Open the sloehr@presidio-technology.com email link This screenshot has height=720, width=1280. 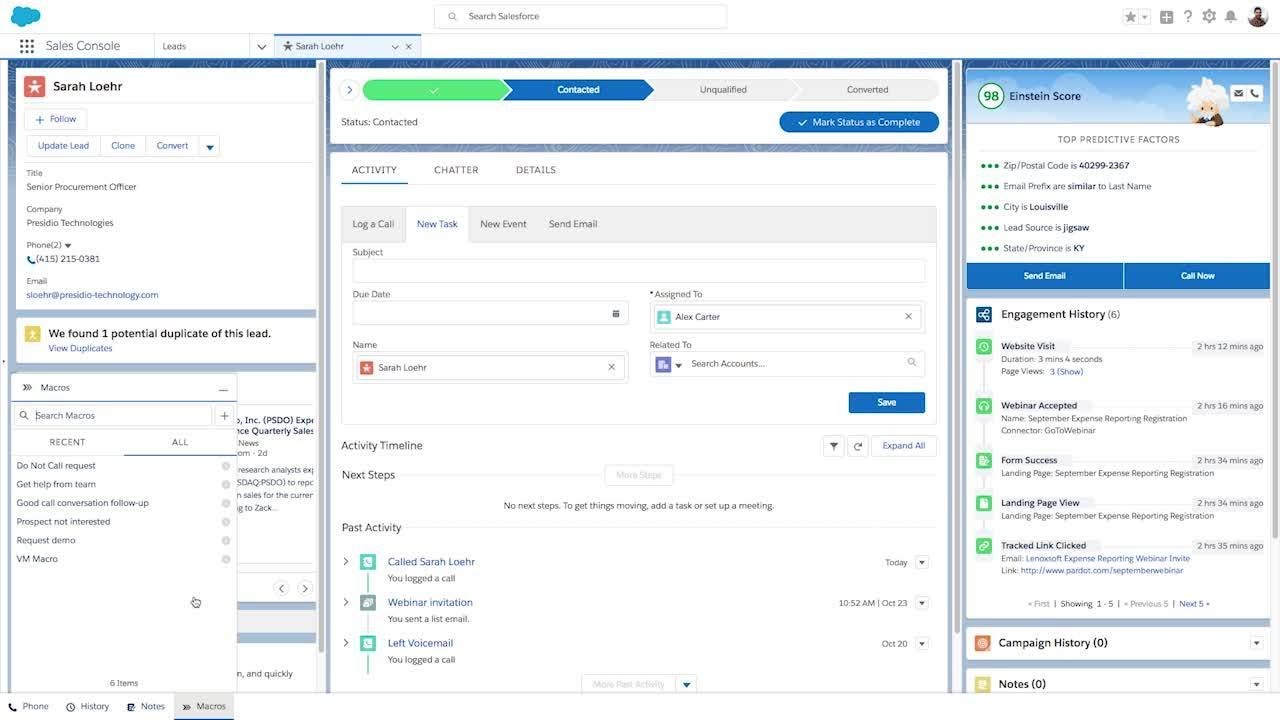click(x=92, y=295)
